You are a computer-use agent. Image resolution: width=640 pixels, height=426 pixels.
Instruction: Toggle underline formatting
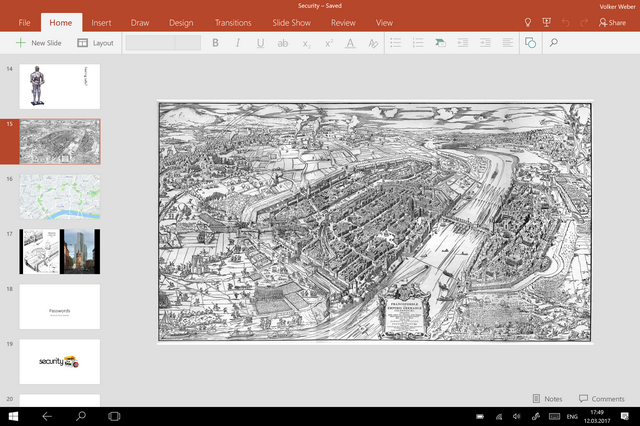point(261,43)
